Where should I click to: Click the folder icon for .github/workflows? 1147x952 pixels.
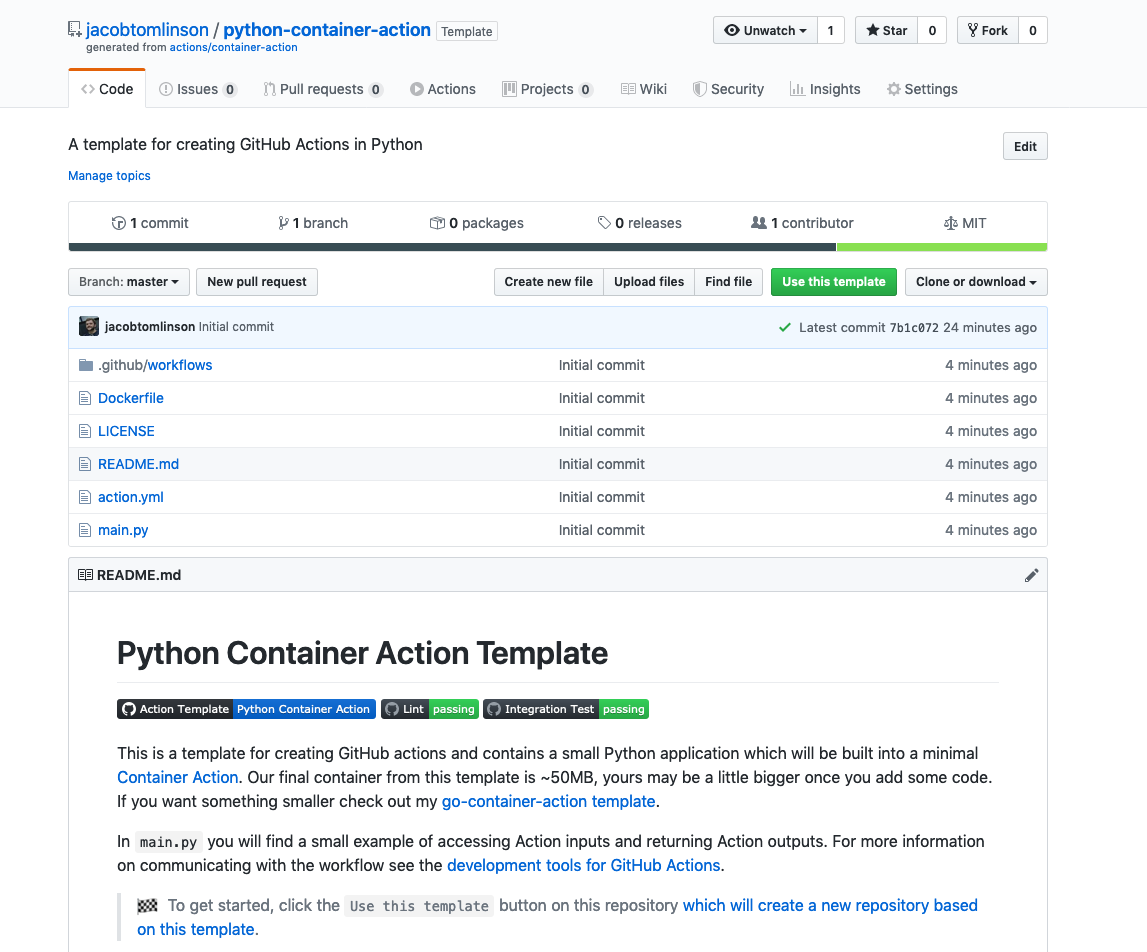(x=86, y=365)
